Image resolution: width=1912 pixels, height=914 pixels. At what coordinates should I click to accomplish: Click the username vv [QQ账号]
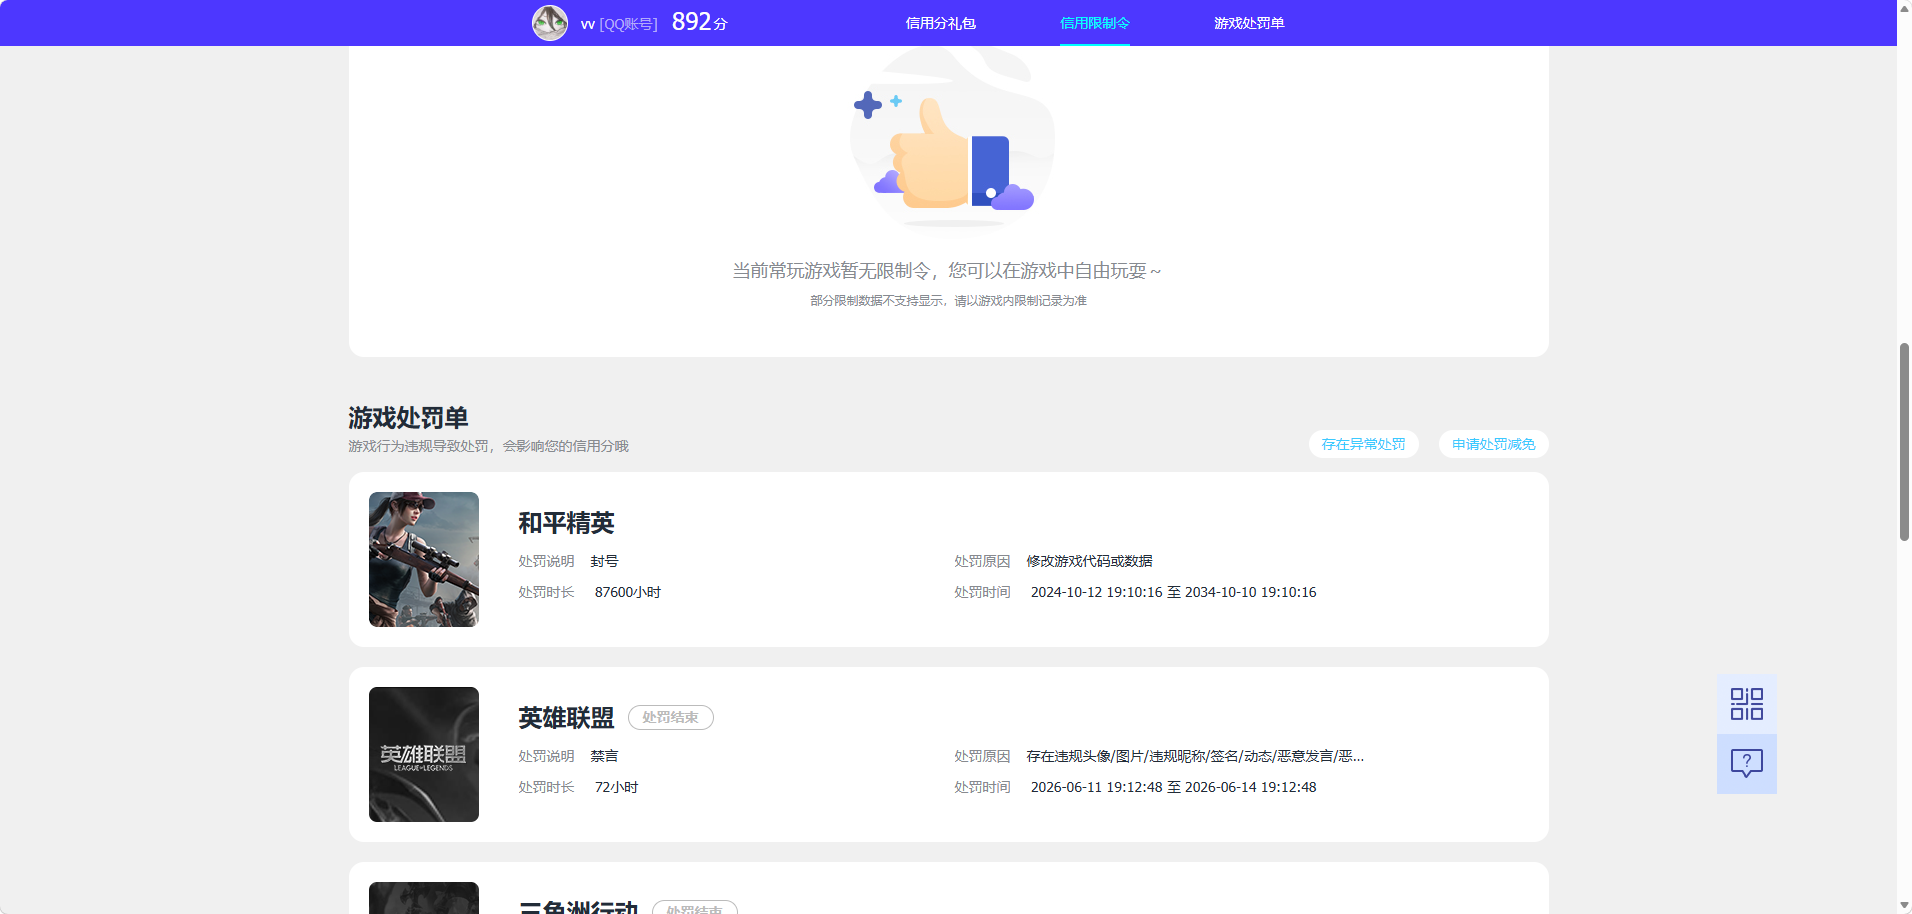coord(619,24)
